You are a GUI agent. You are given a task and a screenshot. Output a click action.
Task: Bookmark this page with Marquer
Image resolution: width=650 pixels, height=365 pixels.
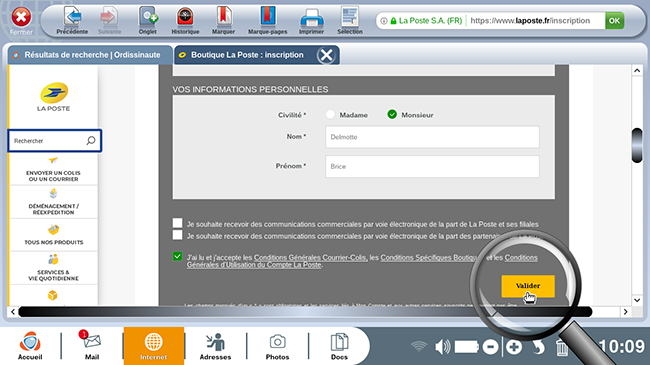(x=223, y=21)
